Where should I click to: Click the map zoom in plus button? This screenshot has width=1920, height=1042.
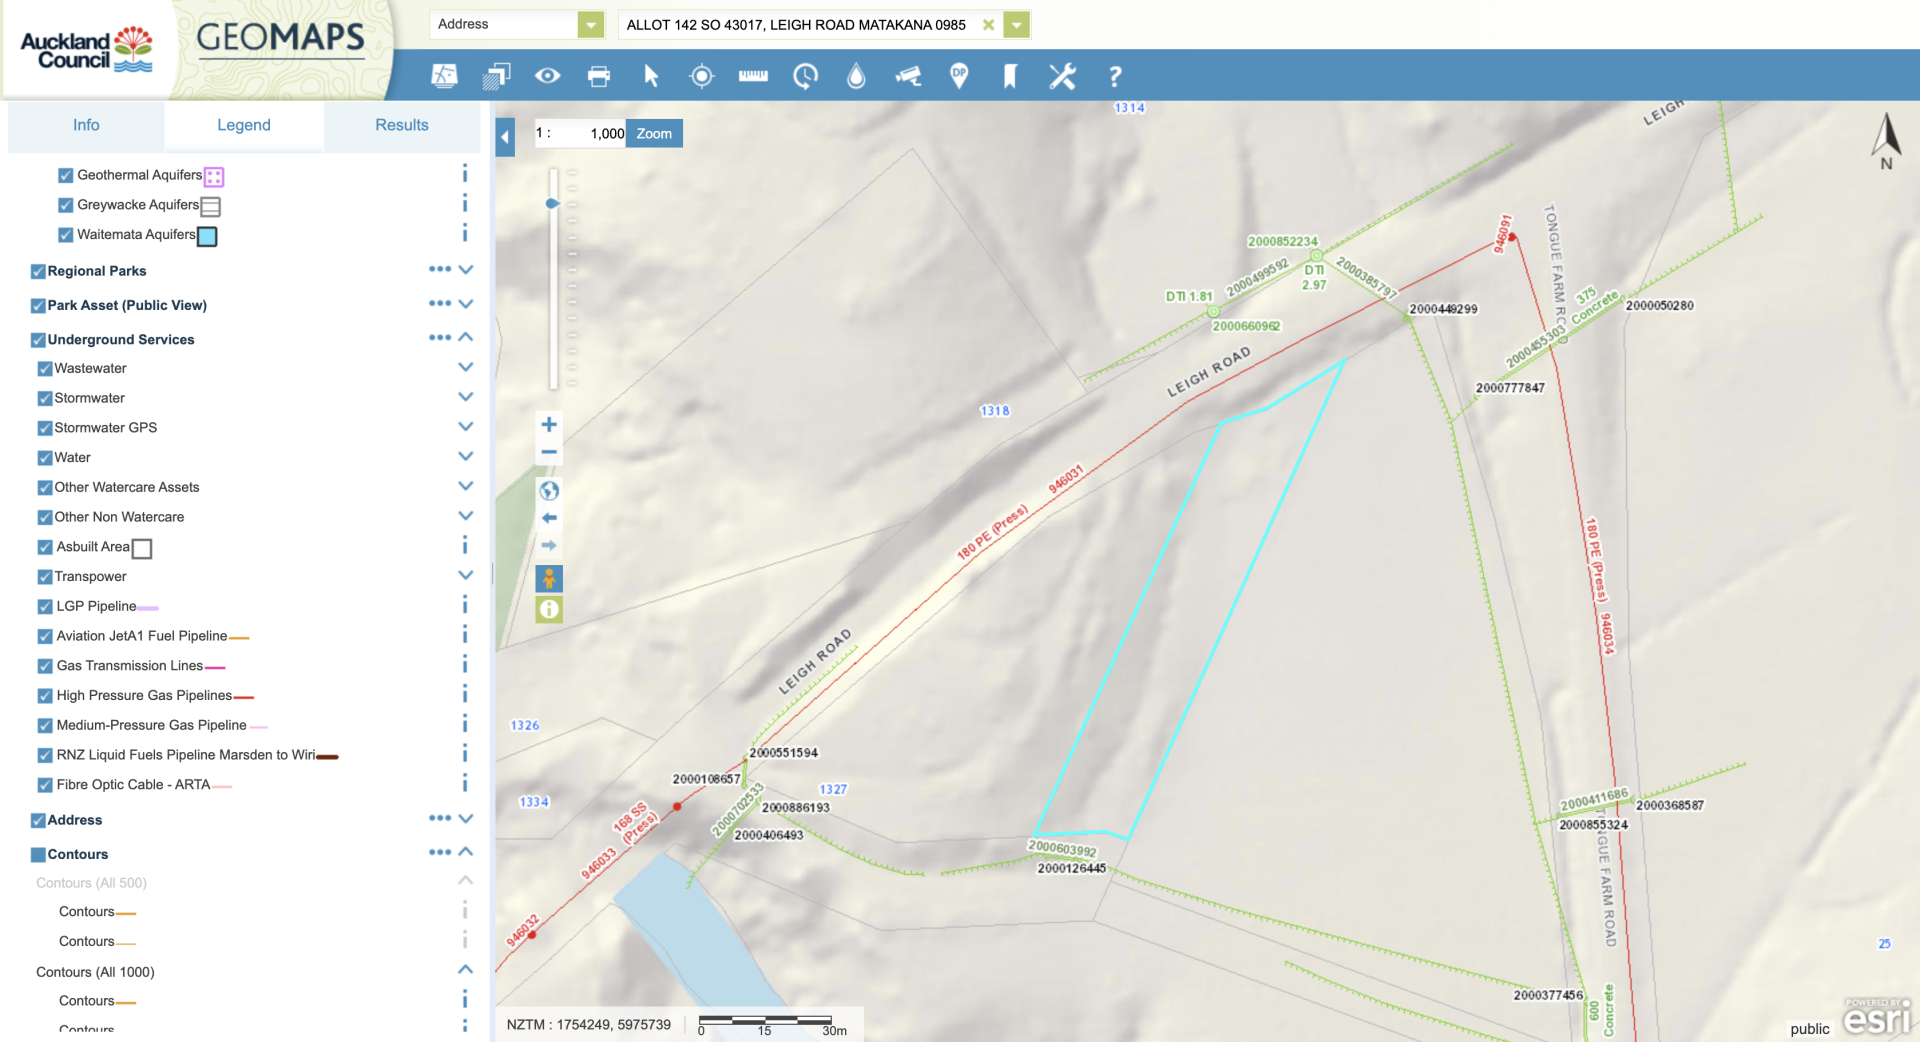coord(549,425)
